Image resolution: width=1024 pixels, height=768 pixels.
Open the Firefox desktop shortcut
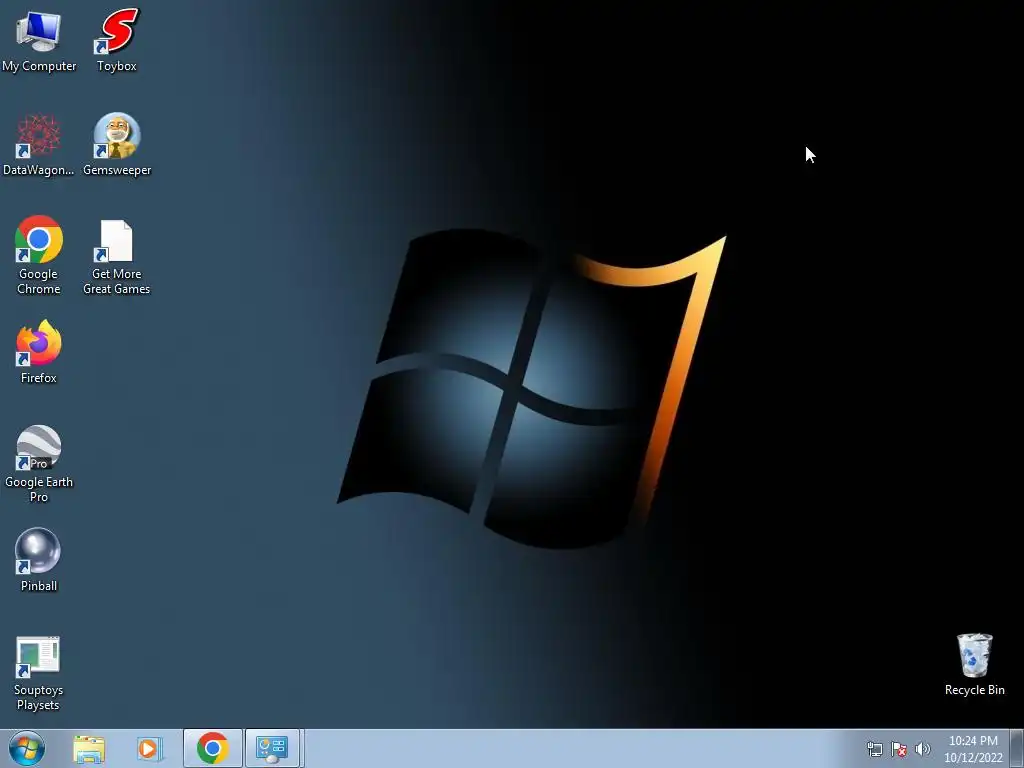tap(39, 351)
